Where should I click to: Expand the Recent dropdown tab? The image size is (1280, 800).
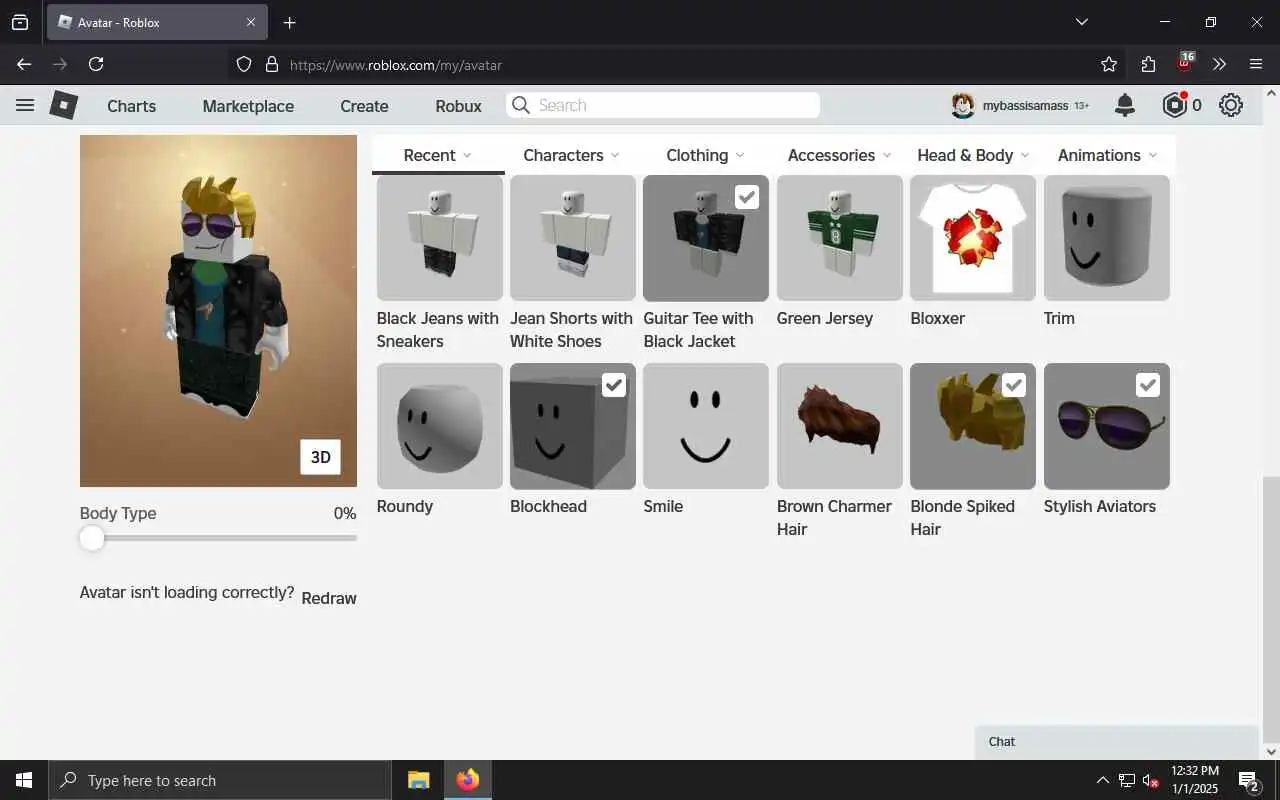click(438, 155)
